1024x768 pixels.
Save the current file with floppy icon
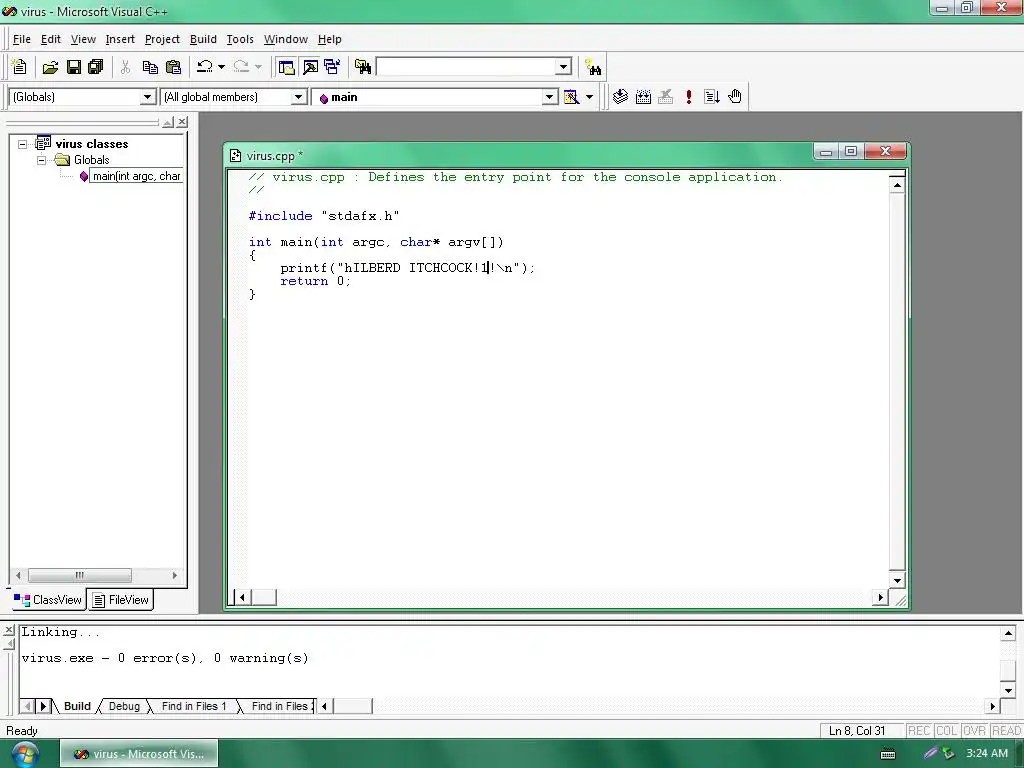(x=74, y=67)
